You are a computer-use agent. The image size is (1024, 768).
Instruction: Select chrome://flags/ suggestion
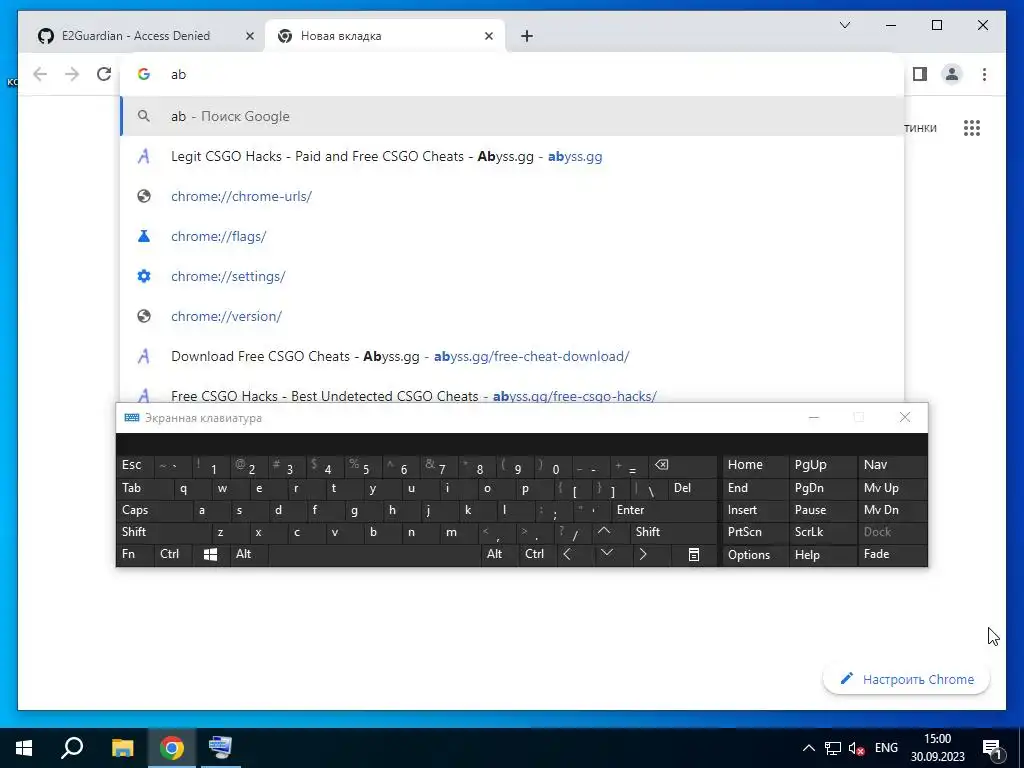513,236
